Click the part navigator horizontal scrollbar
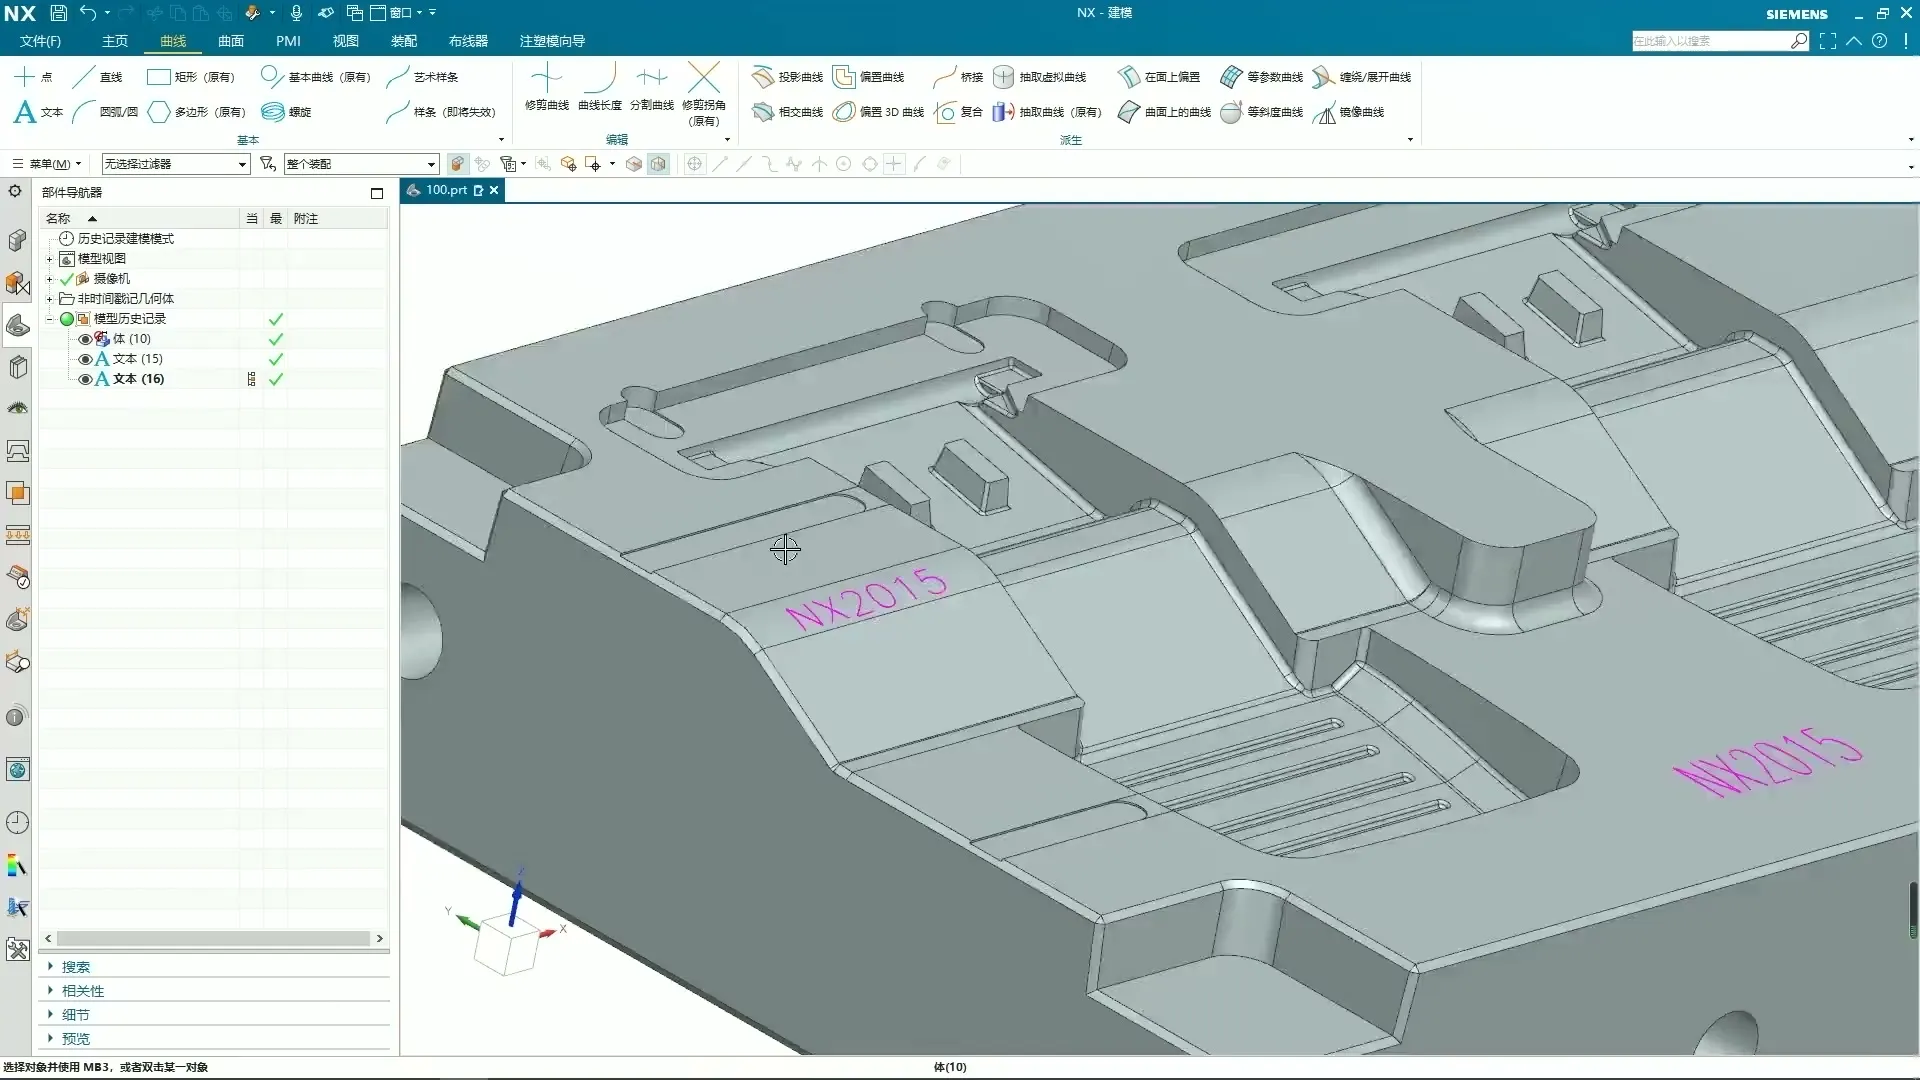 coord(213,938)
